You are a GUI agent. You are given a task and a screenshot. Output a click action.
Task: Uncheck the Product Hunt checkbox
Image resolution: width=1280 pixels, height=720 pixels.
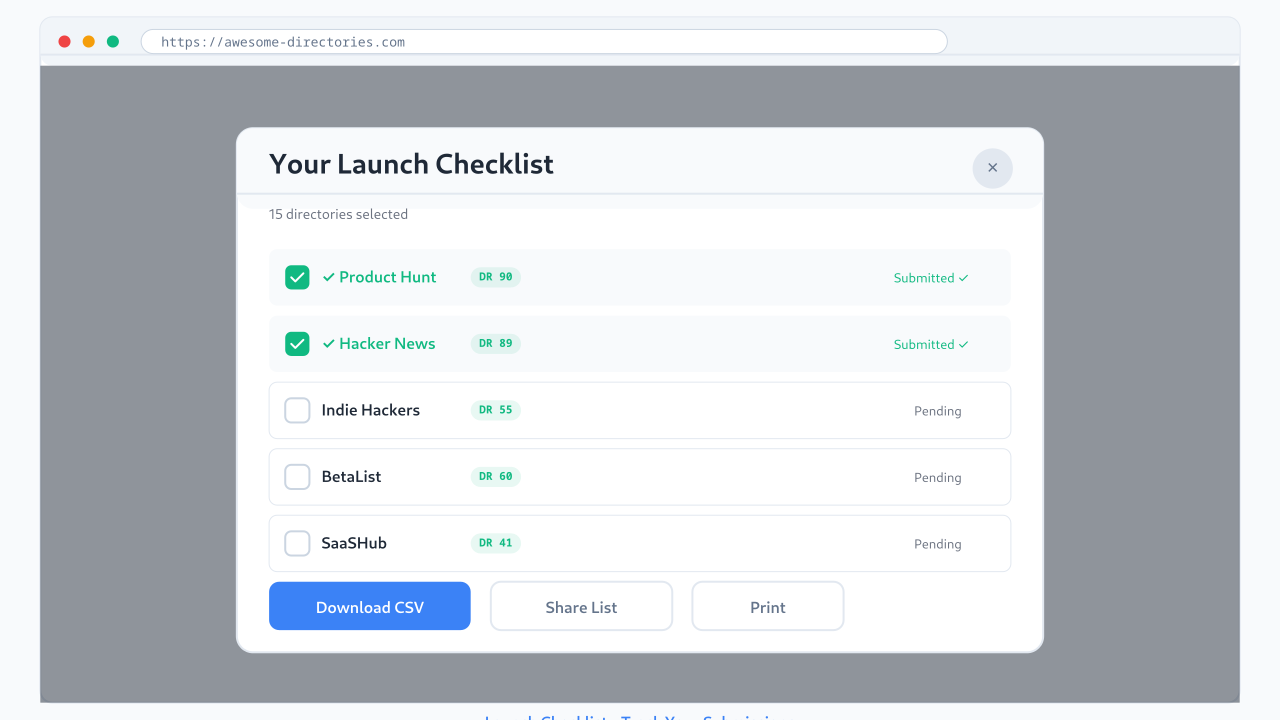pos(297,277)
